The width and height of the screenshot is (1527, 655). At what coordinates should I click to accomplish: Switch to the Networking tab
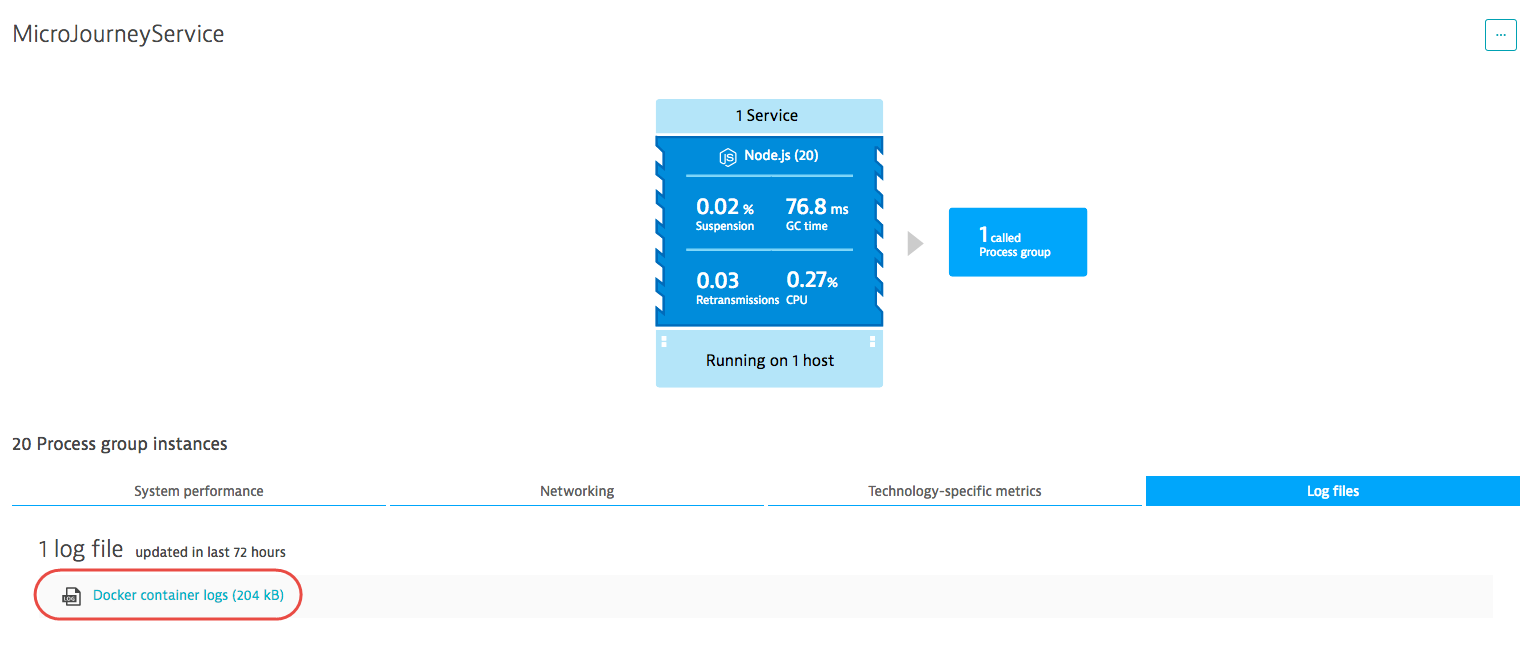[x=577, y=491]
